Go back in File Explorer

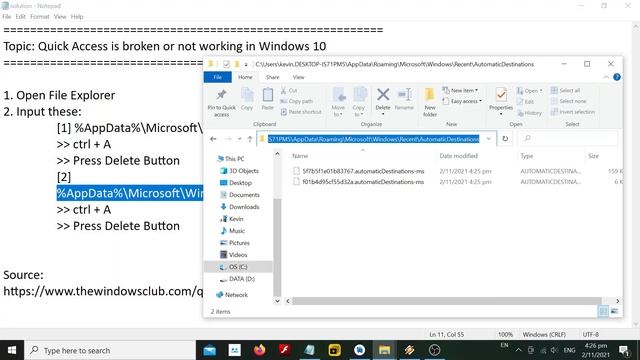213,139
